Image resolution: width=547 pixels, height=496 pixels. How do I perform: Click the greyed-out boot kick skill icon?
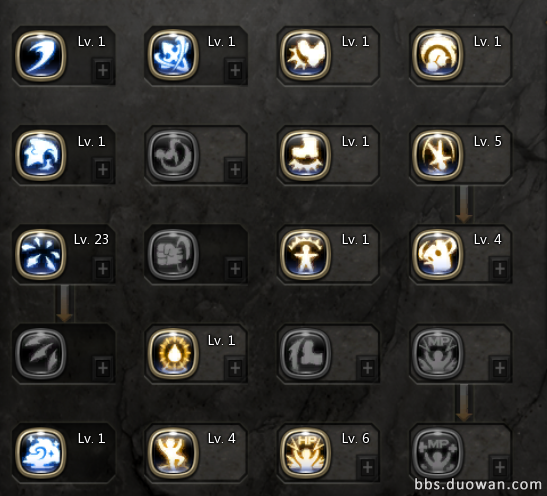pos(306,353)
